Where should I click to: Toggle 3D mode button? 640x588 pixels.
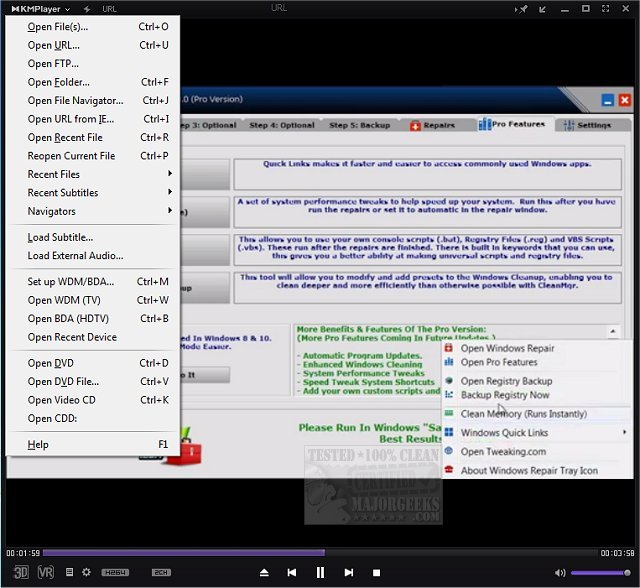(x=21, y=572)
